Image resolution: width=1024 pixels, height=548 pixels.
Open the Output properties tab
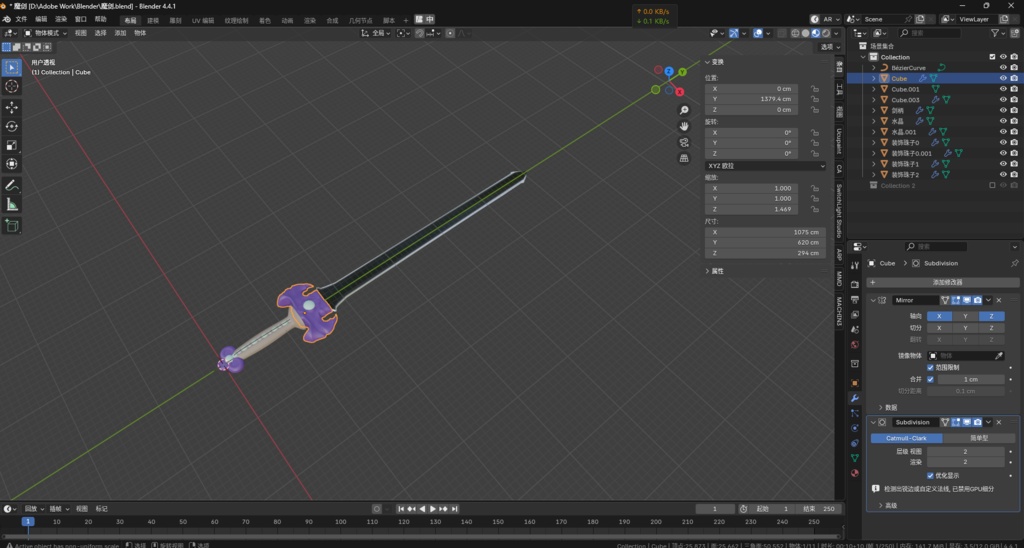[x=855, y=299]
